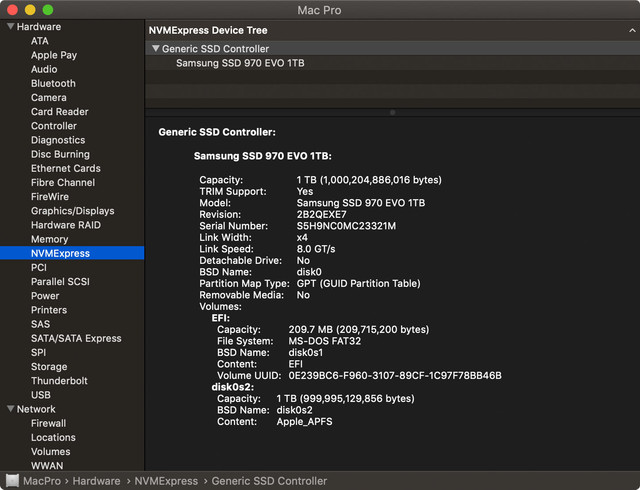Click the chevron beside NVMExpress Device Tree header
Image resolution: width=640 pixels, height=490 pixels.
tap(632, 31)
